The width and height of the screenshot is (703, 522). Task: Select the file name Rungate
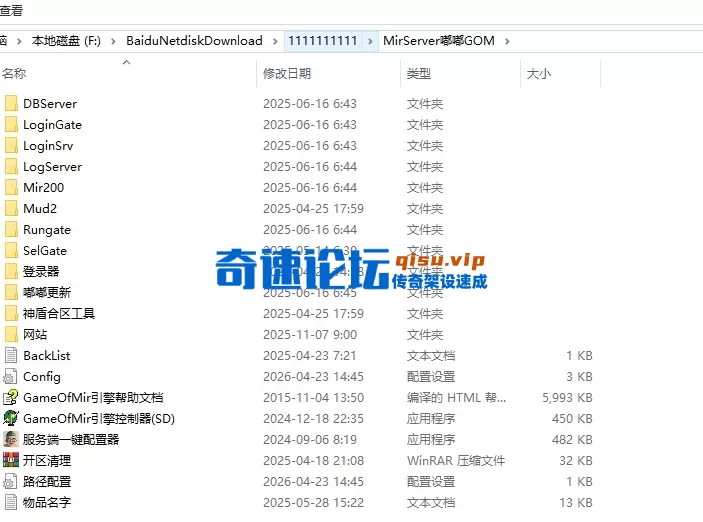tap(47, 230)
